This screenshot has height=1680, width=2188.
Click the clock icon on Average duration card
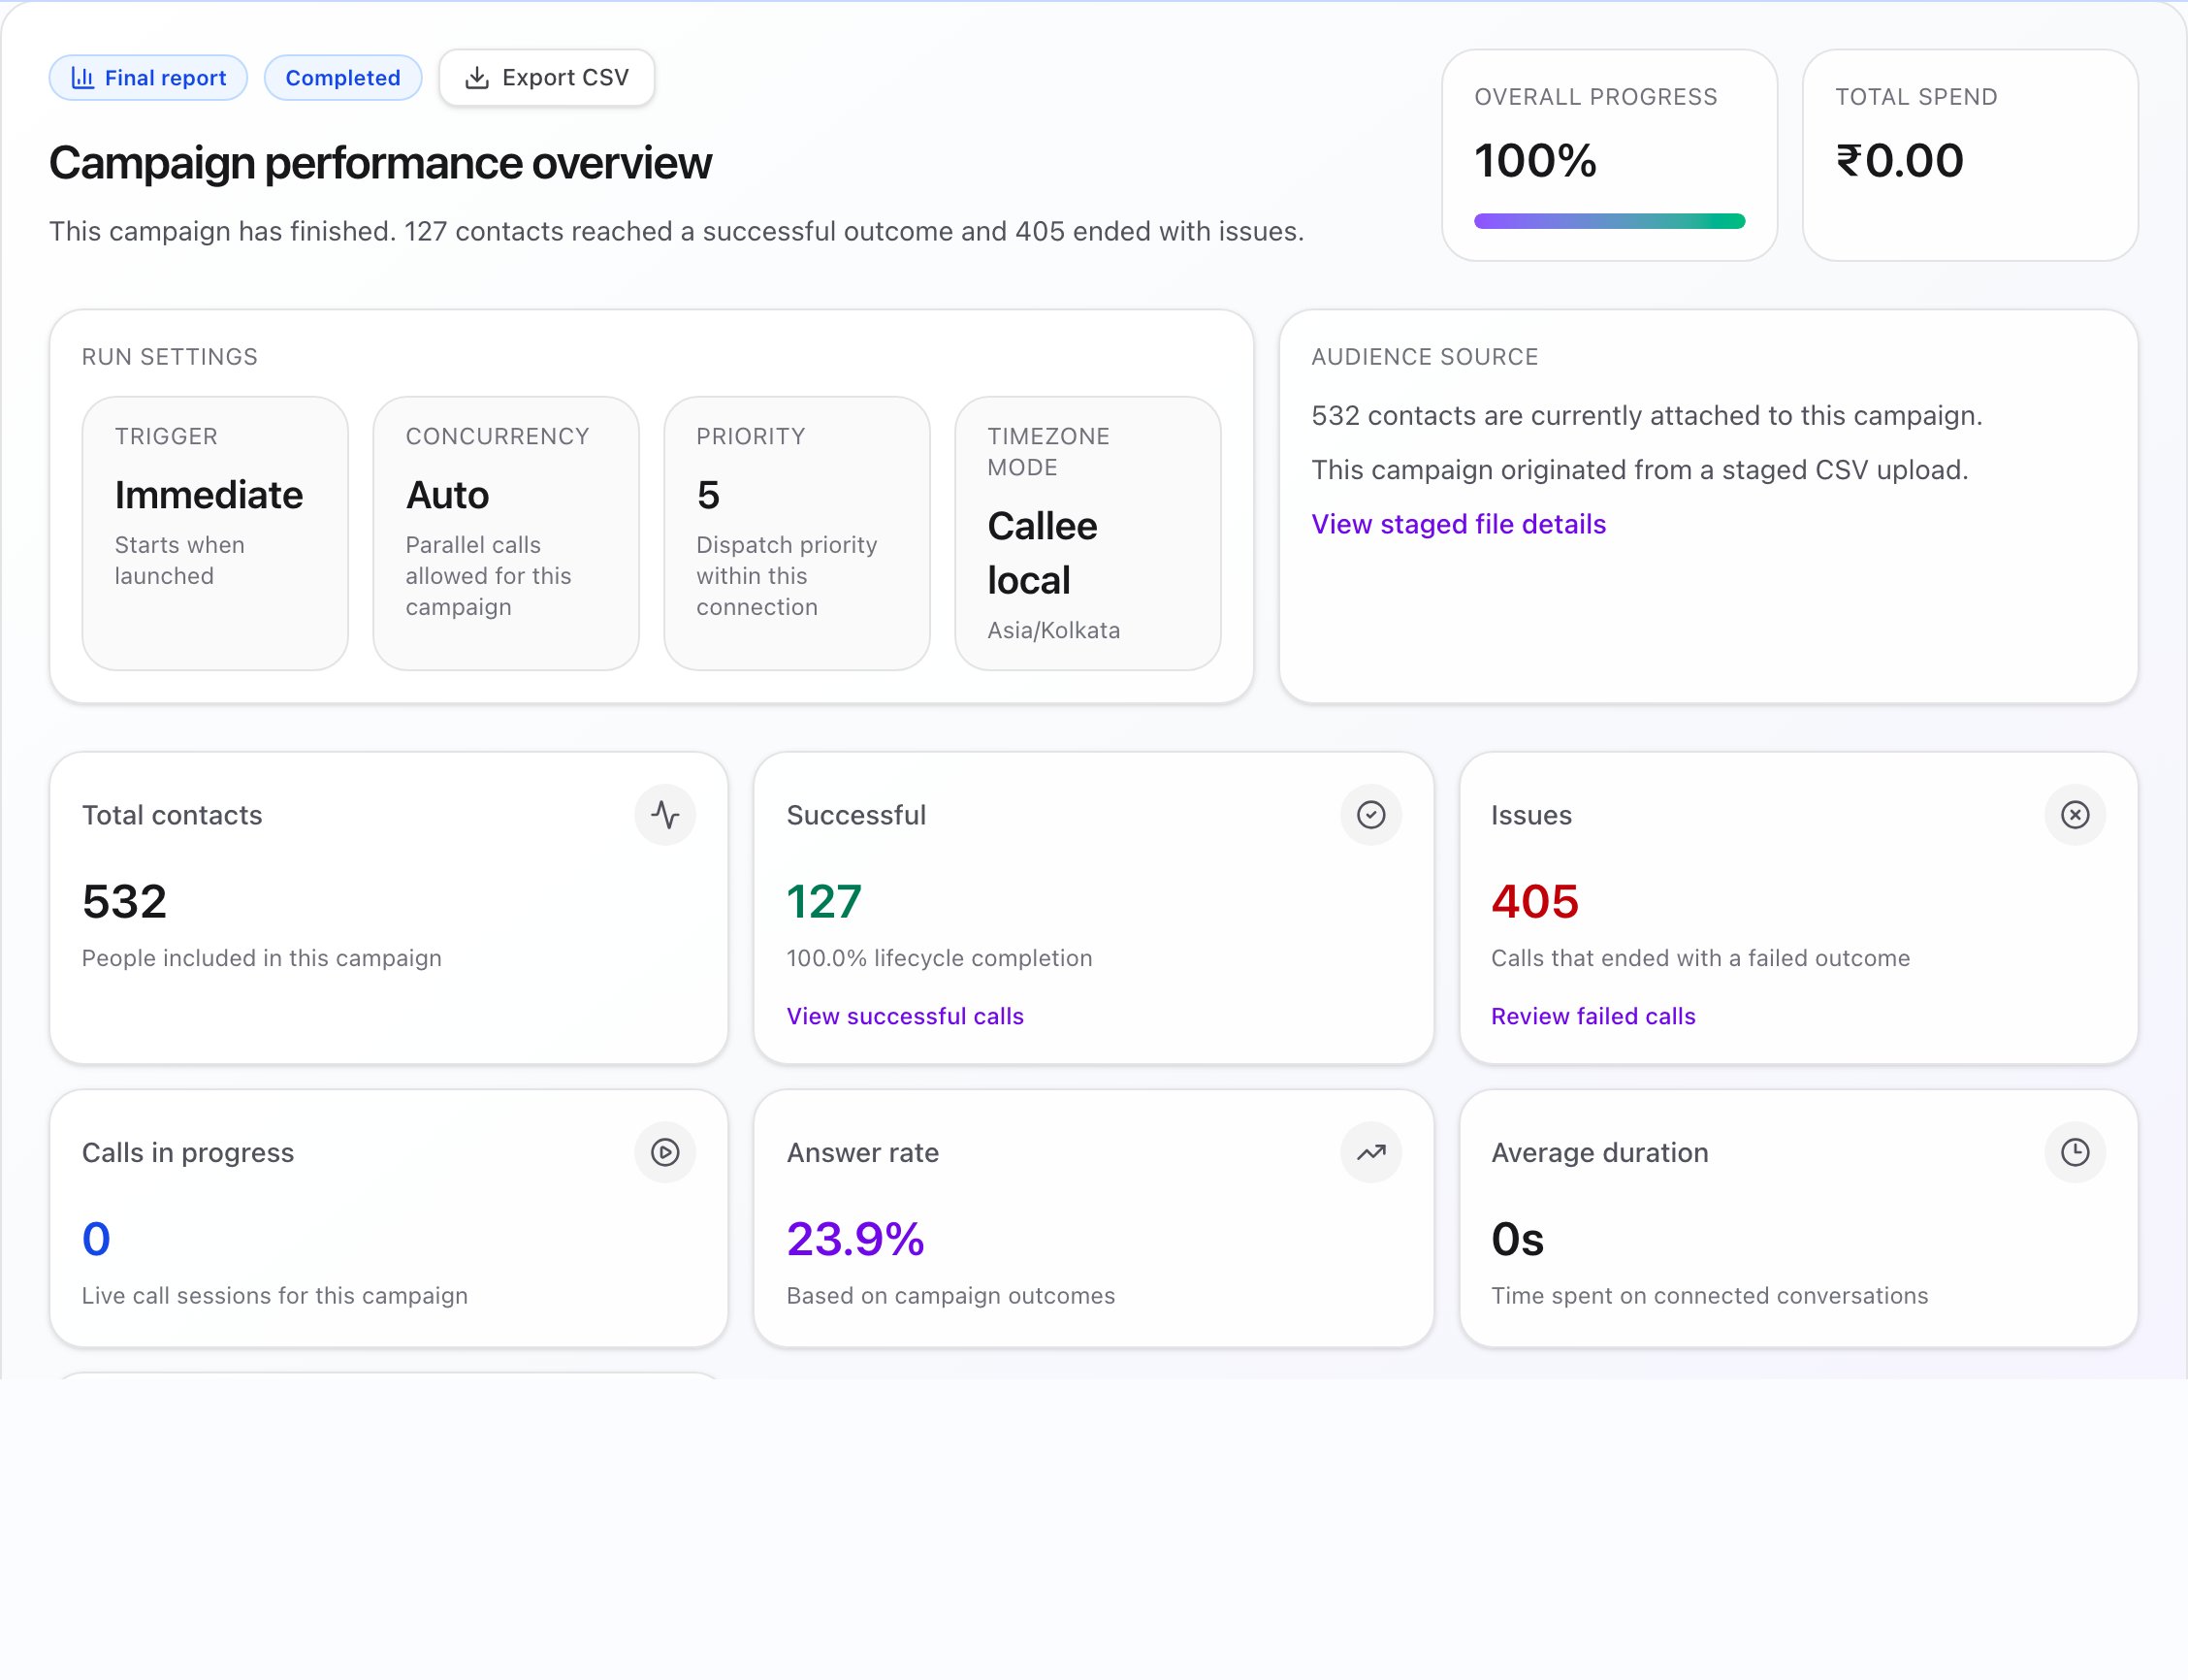[x=2075, y=1152]
